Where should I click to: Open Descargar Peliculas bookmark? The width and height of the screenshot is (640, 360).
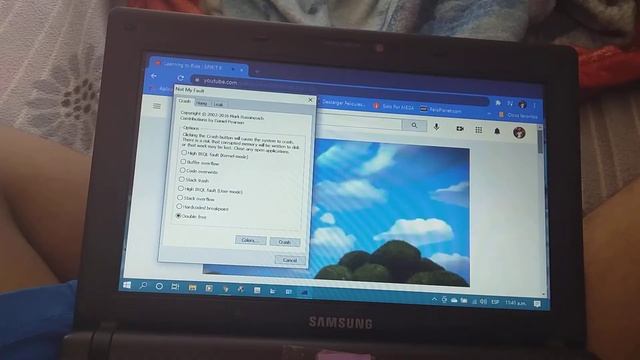pos(343,103)
